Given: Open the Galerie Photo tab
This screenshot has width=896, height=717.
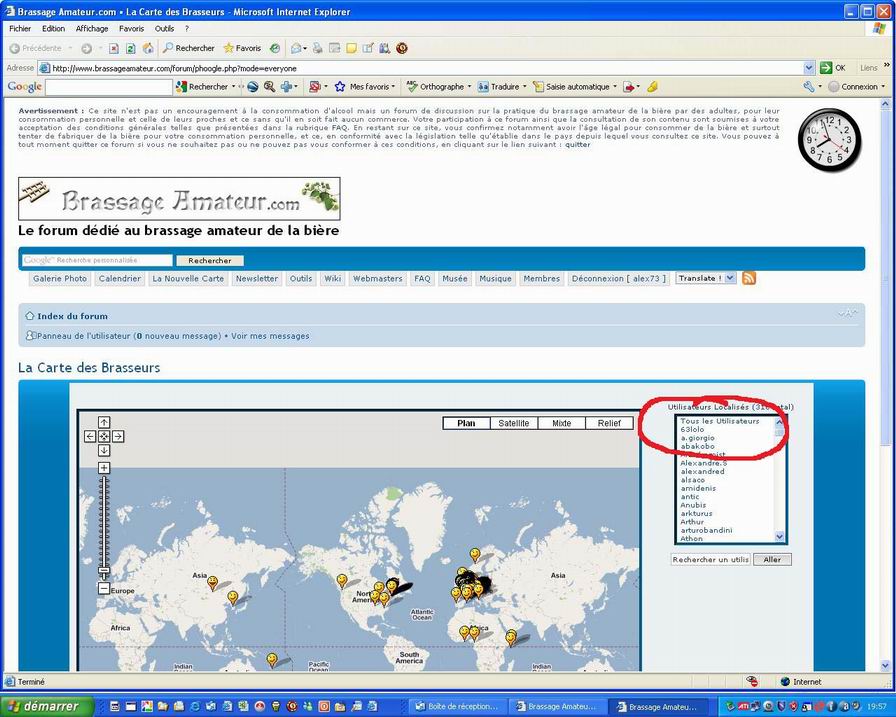Looking at the screenshot, I should point(60,279).
